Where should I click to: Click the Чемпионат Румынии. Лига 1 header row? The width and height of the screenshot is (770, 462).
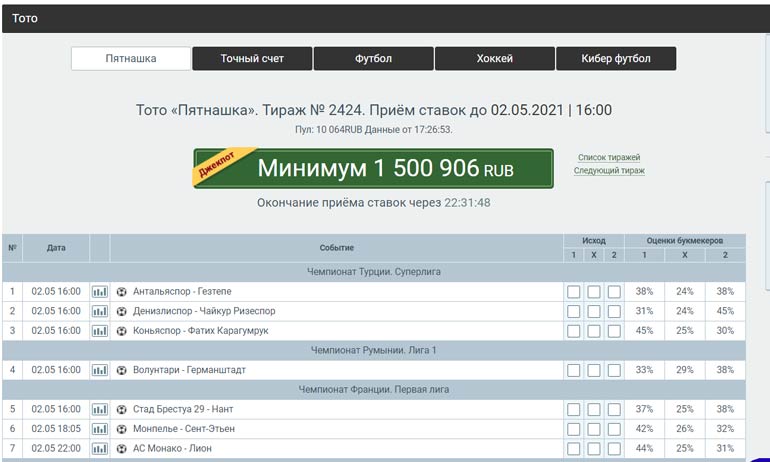pyautogui.click(x=374, y=351)
